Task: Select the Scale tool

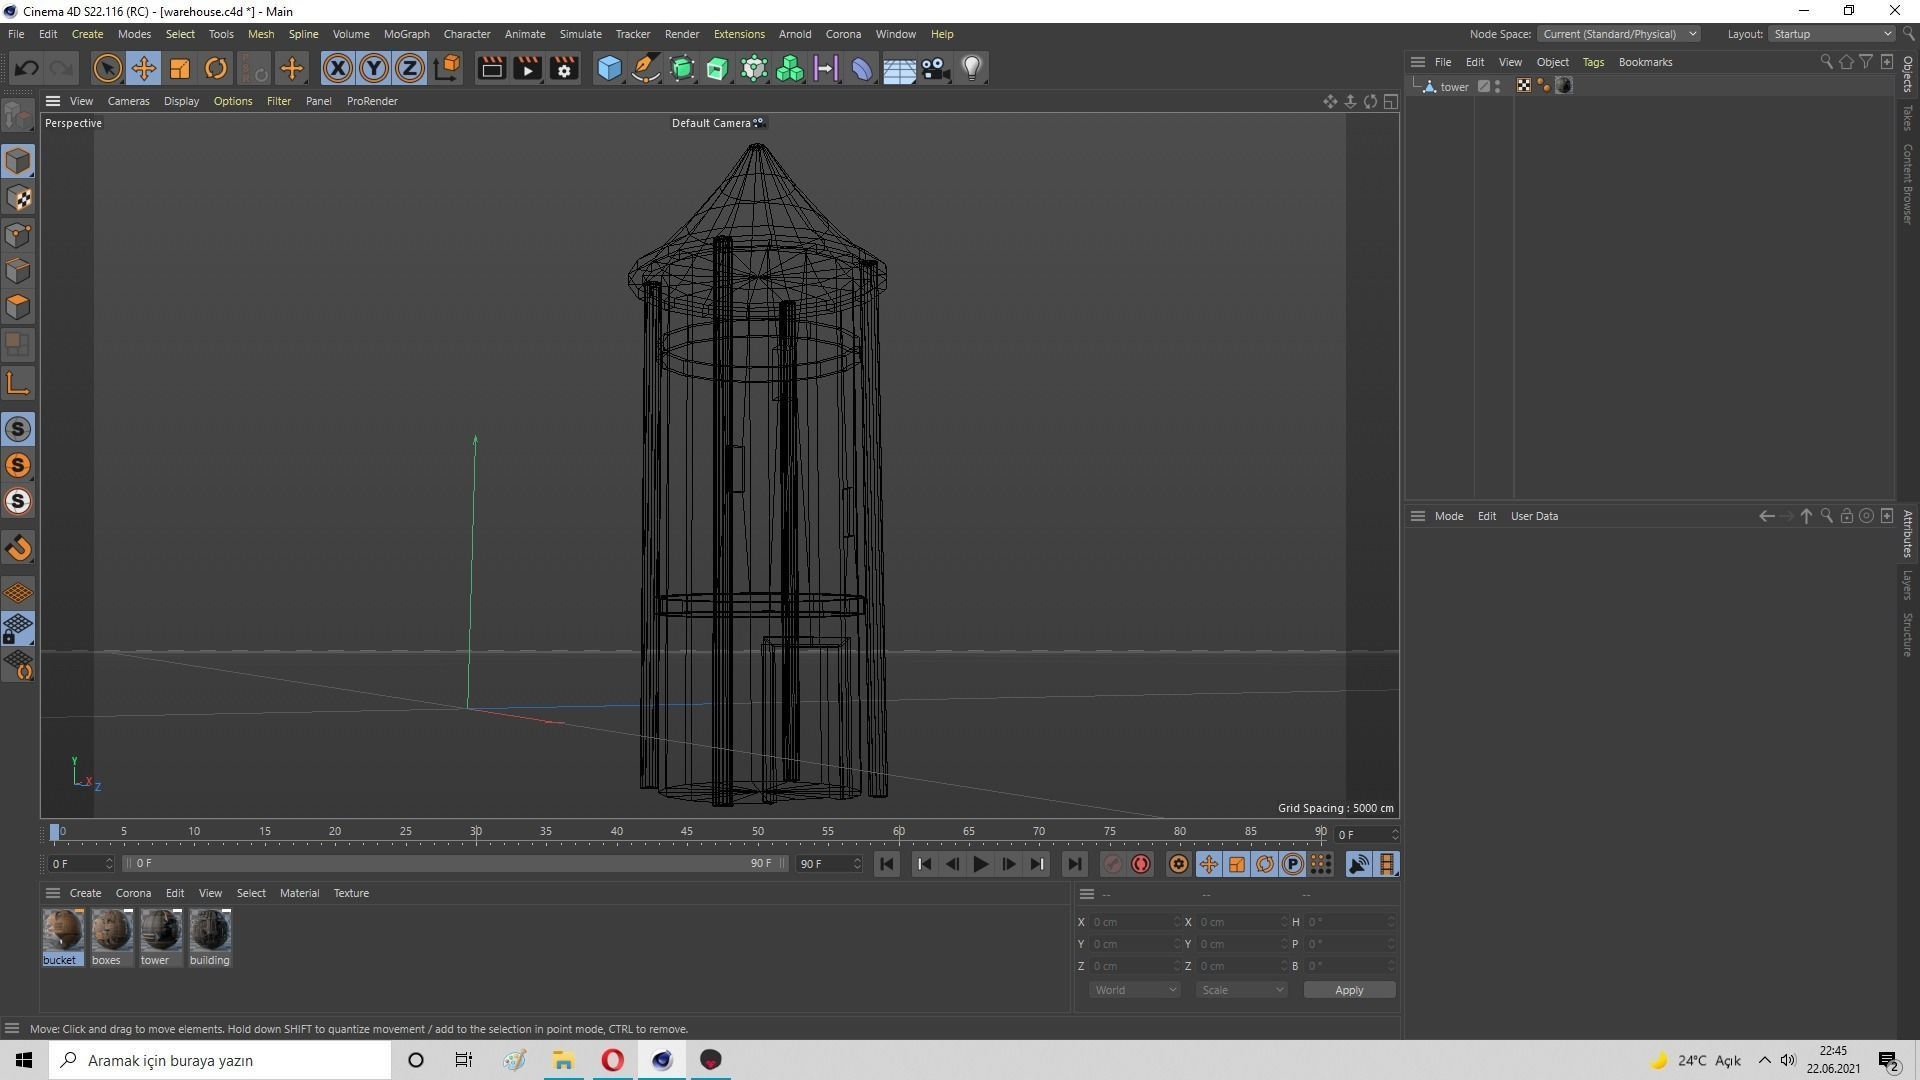Action: coord(180,68)
